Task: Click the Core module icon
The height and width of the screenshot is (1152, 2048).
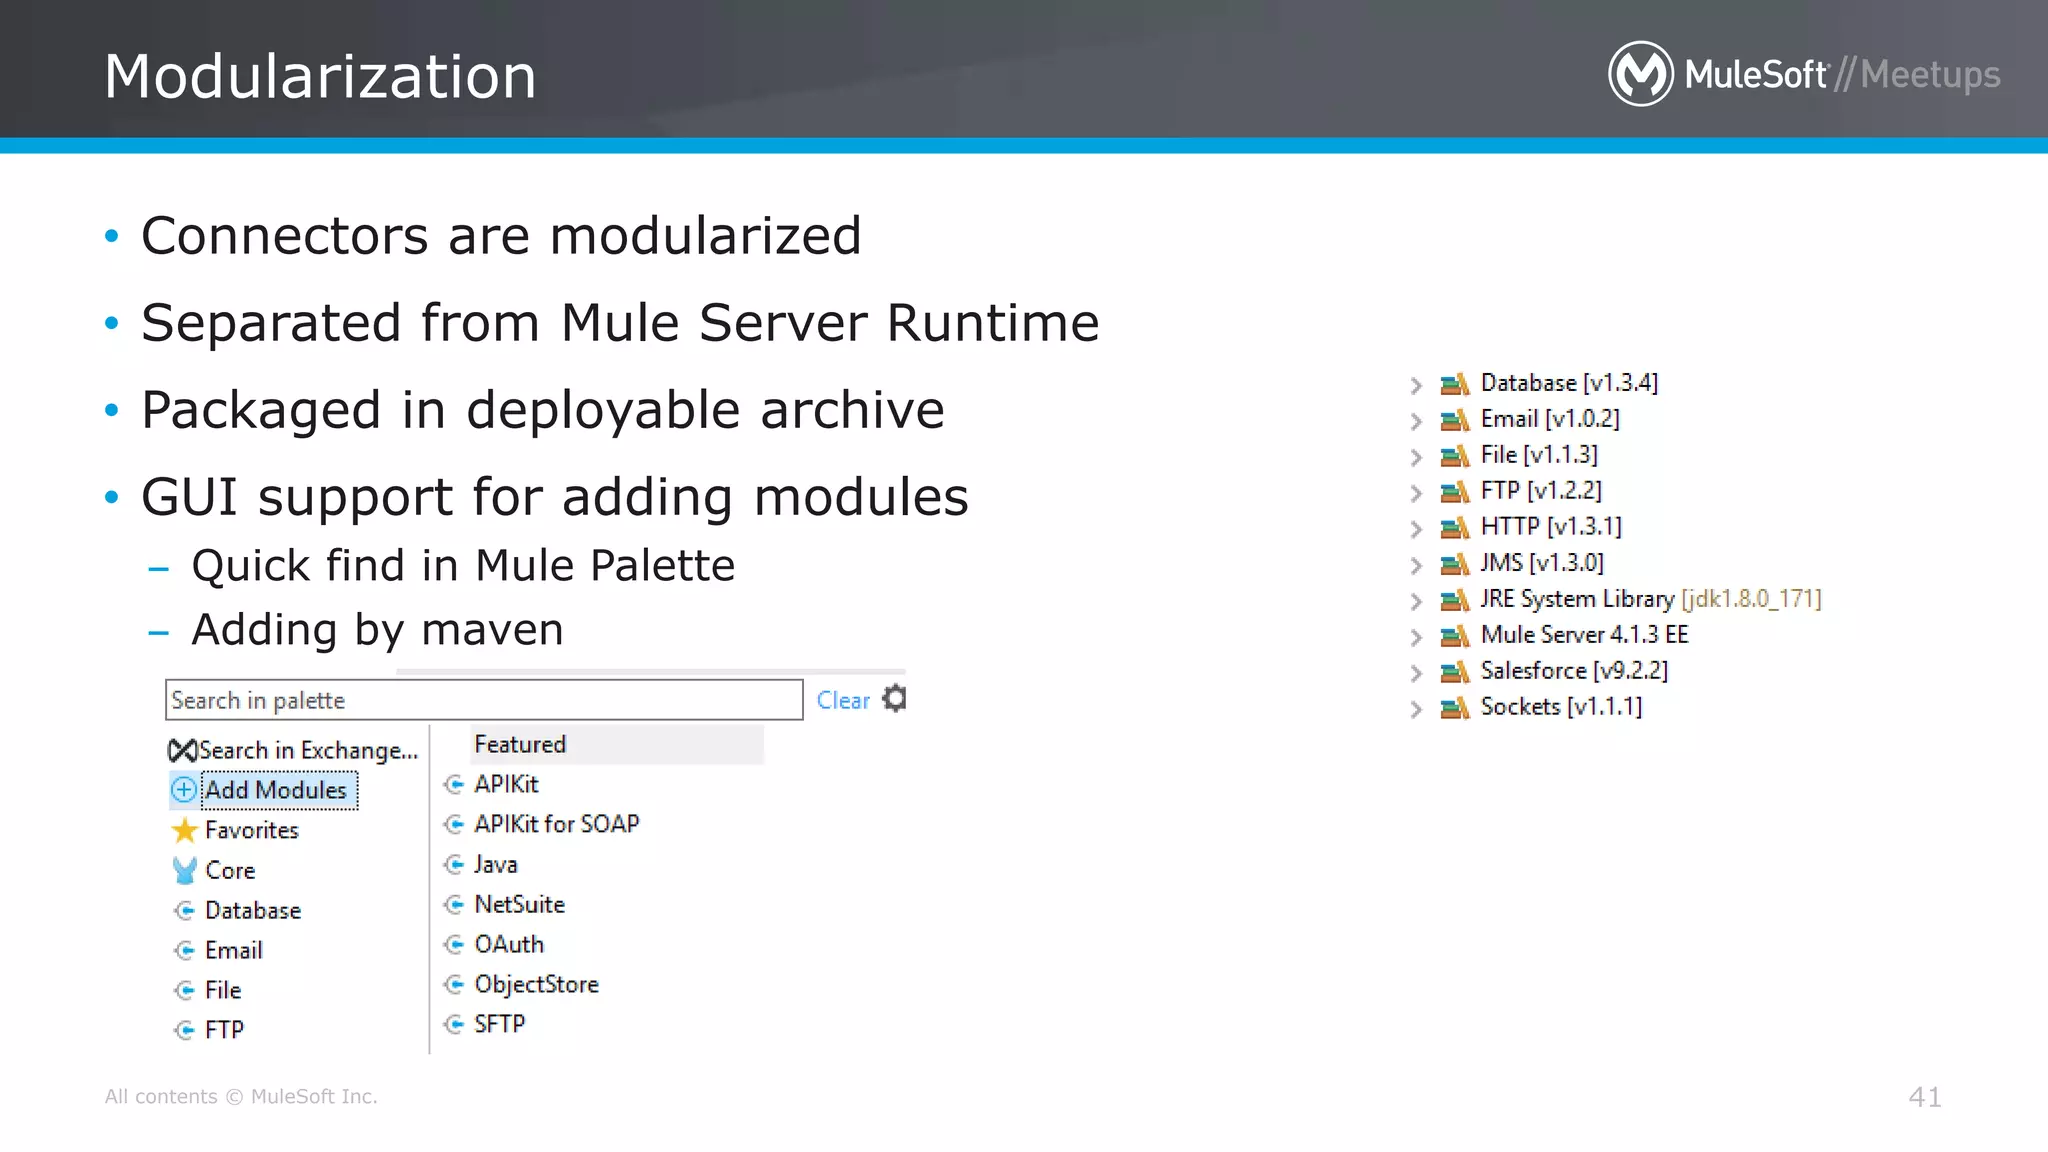Action: click(184, 870)
